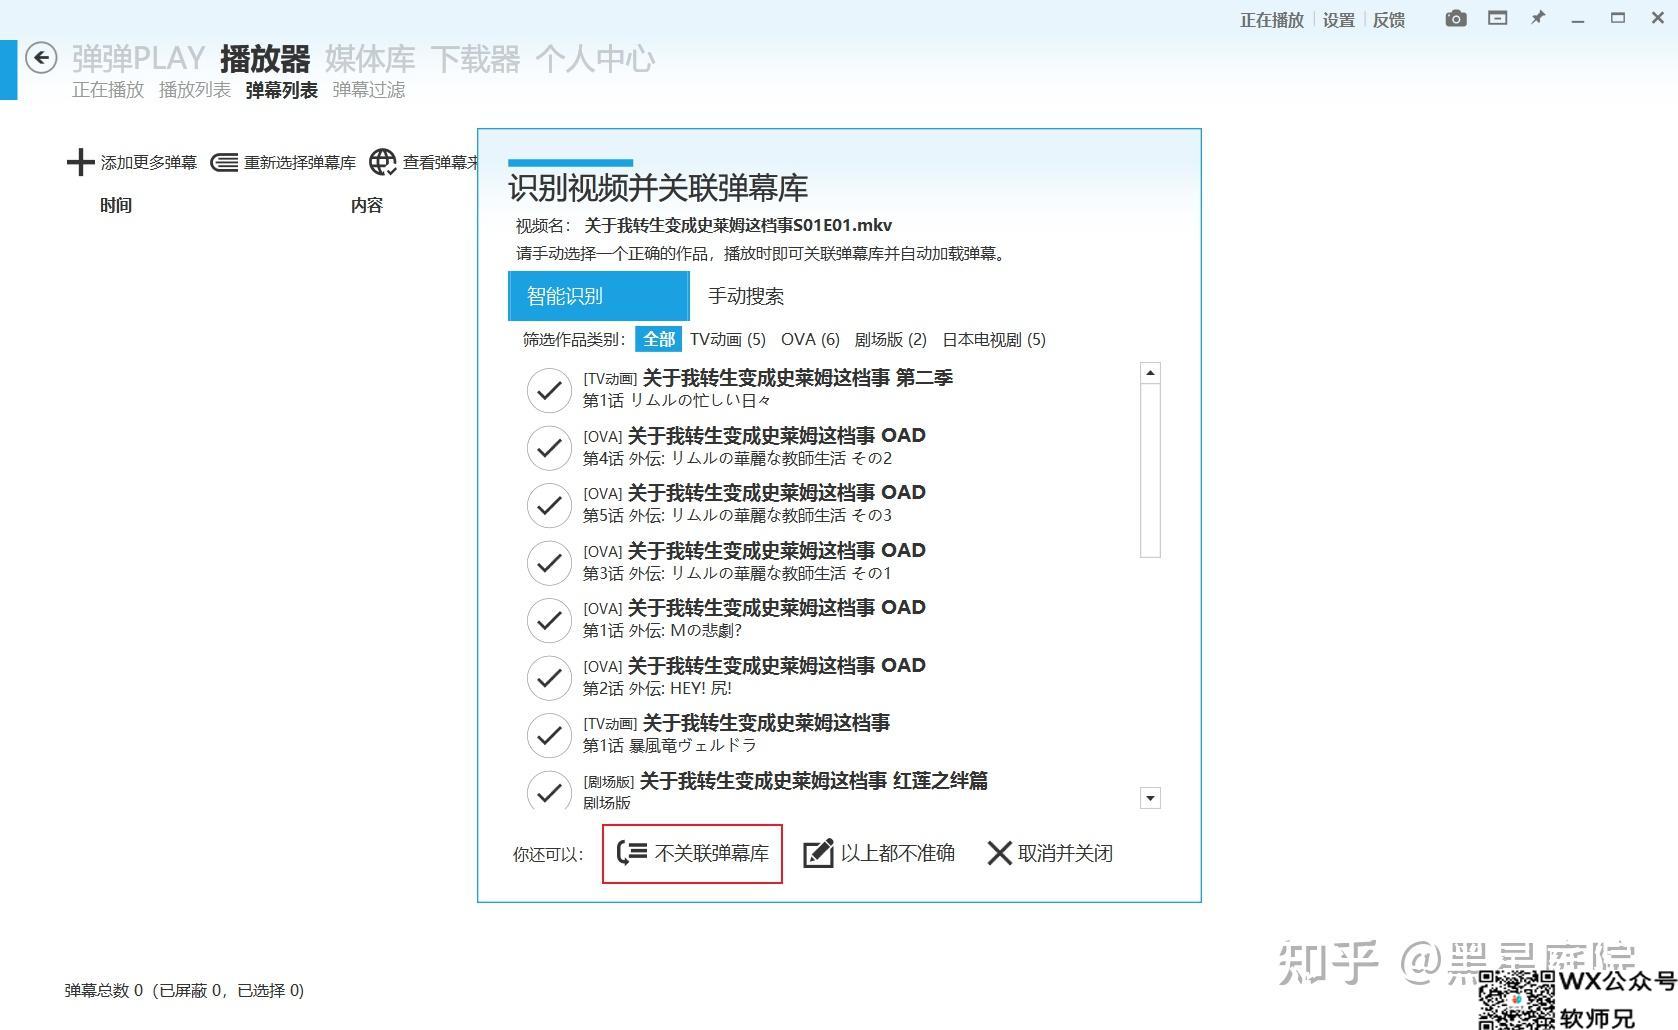
Task: Click the results list scroll-up arrow
Action: coord(1150,373)
